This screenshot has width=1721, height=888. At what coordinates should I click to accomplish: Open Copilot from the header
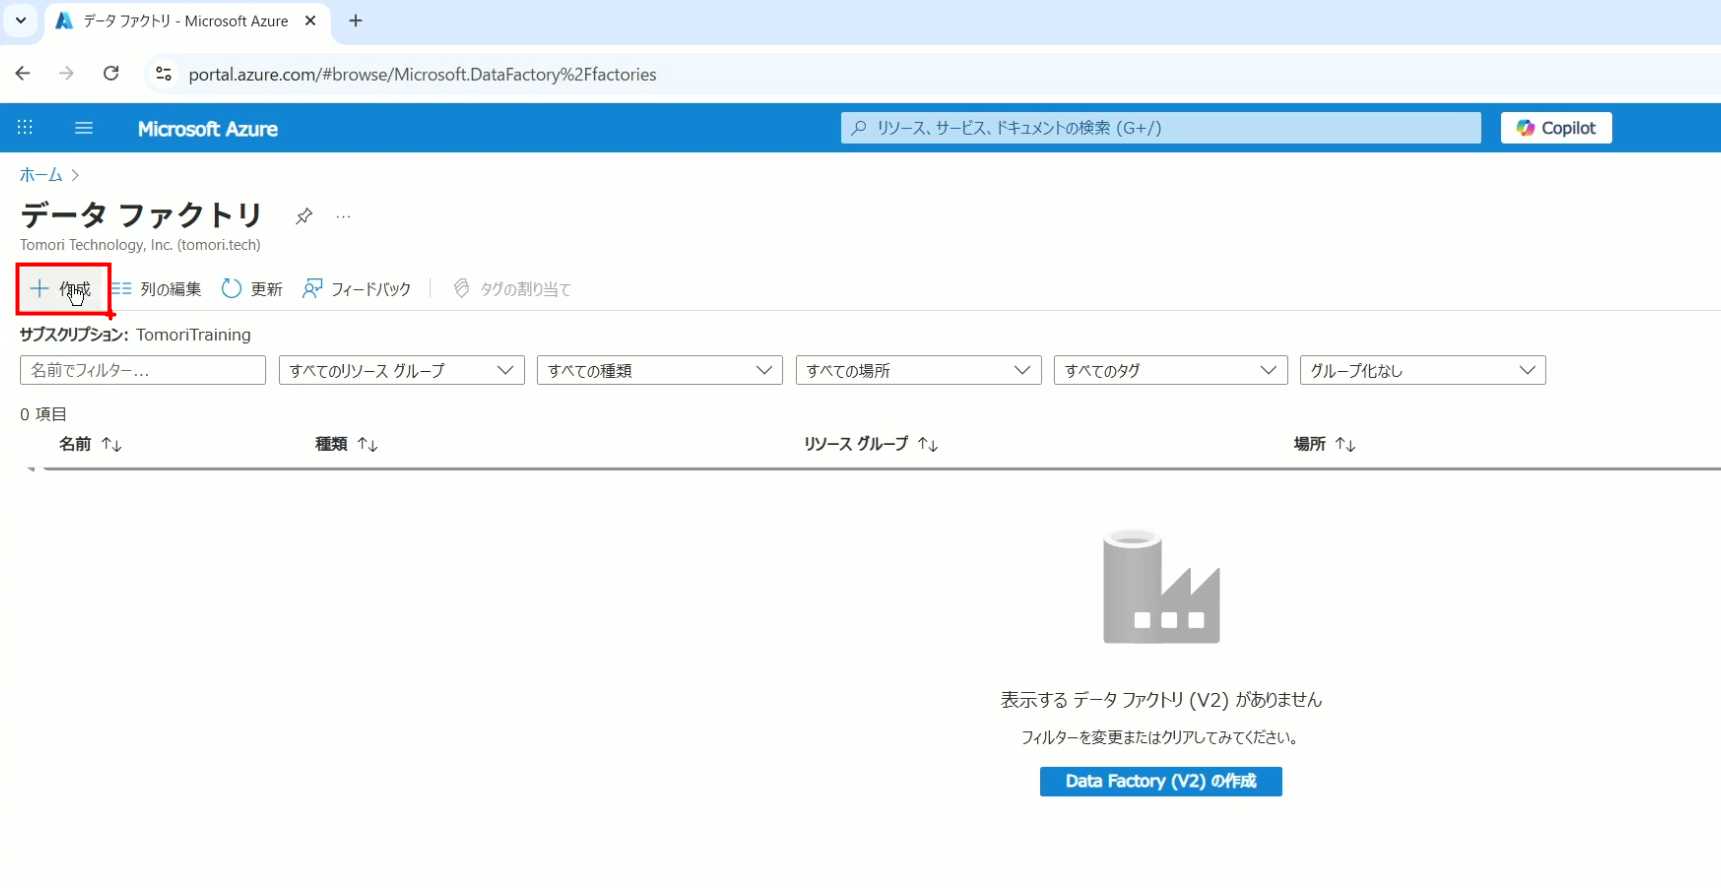coord(1555,128)
